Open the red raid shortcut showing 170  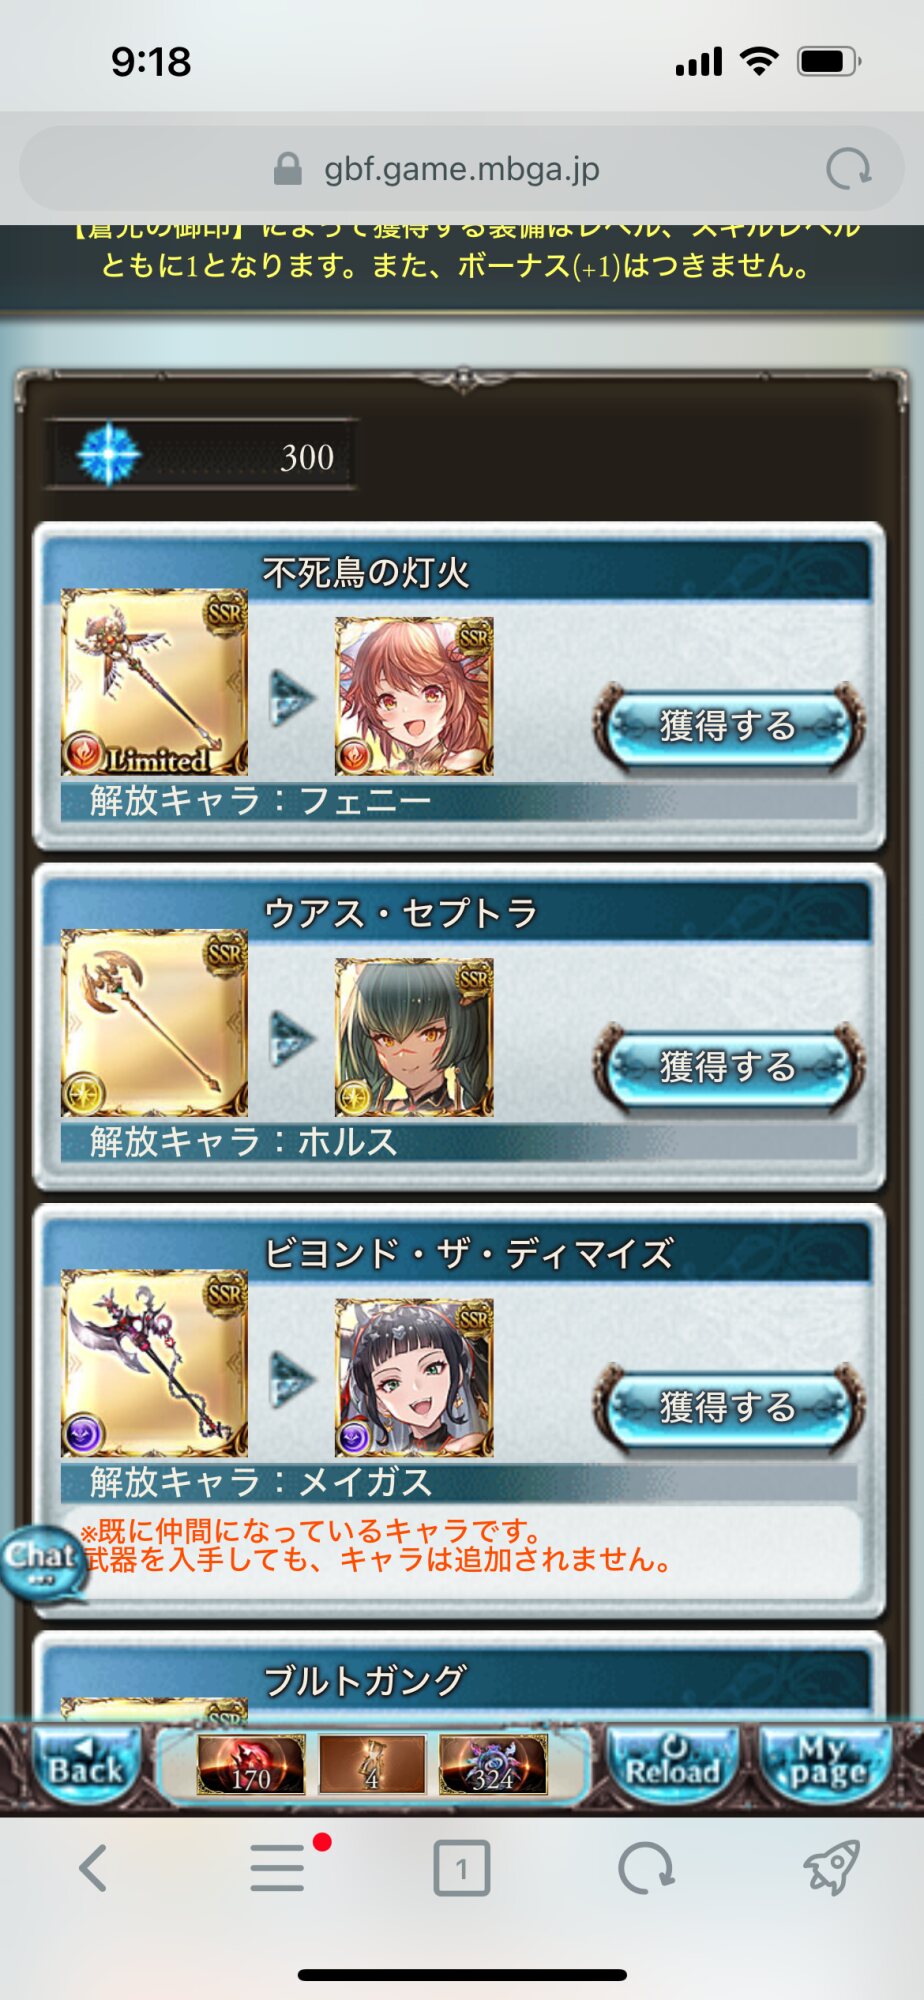pyautogui.click(x=251, y=1765)
